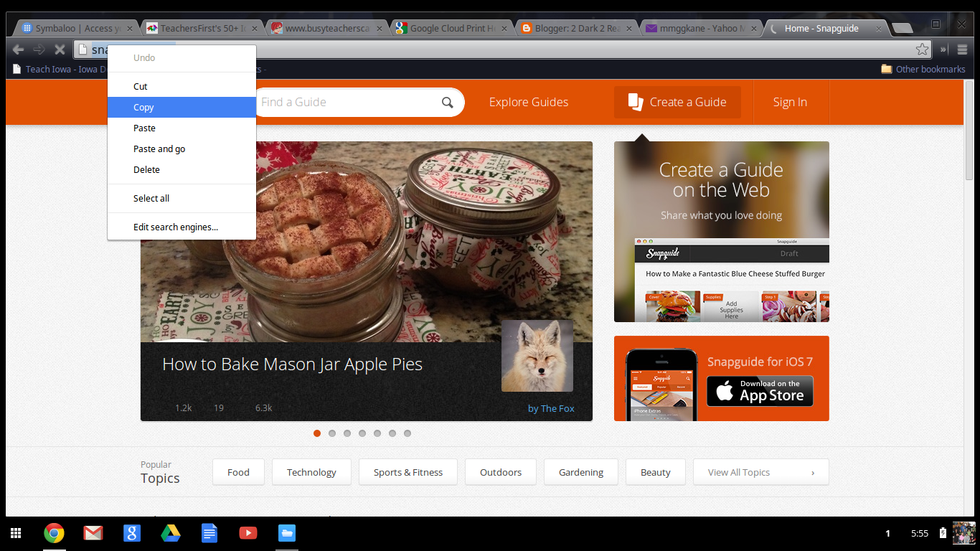The height and width of the screenshot is (551, 980).
Task: Open Google Drive from the shelf
Action: tap(170, 533)
